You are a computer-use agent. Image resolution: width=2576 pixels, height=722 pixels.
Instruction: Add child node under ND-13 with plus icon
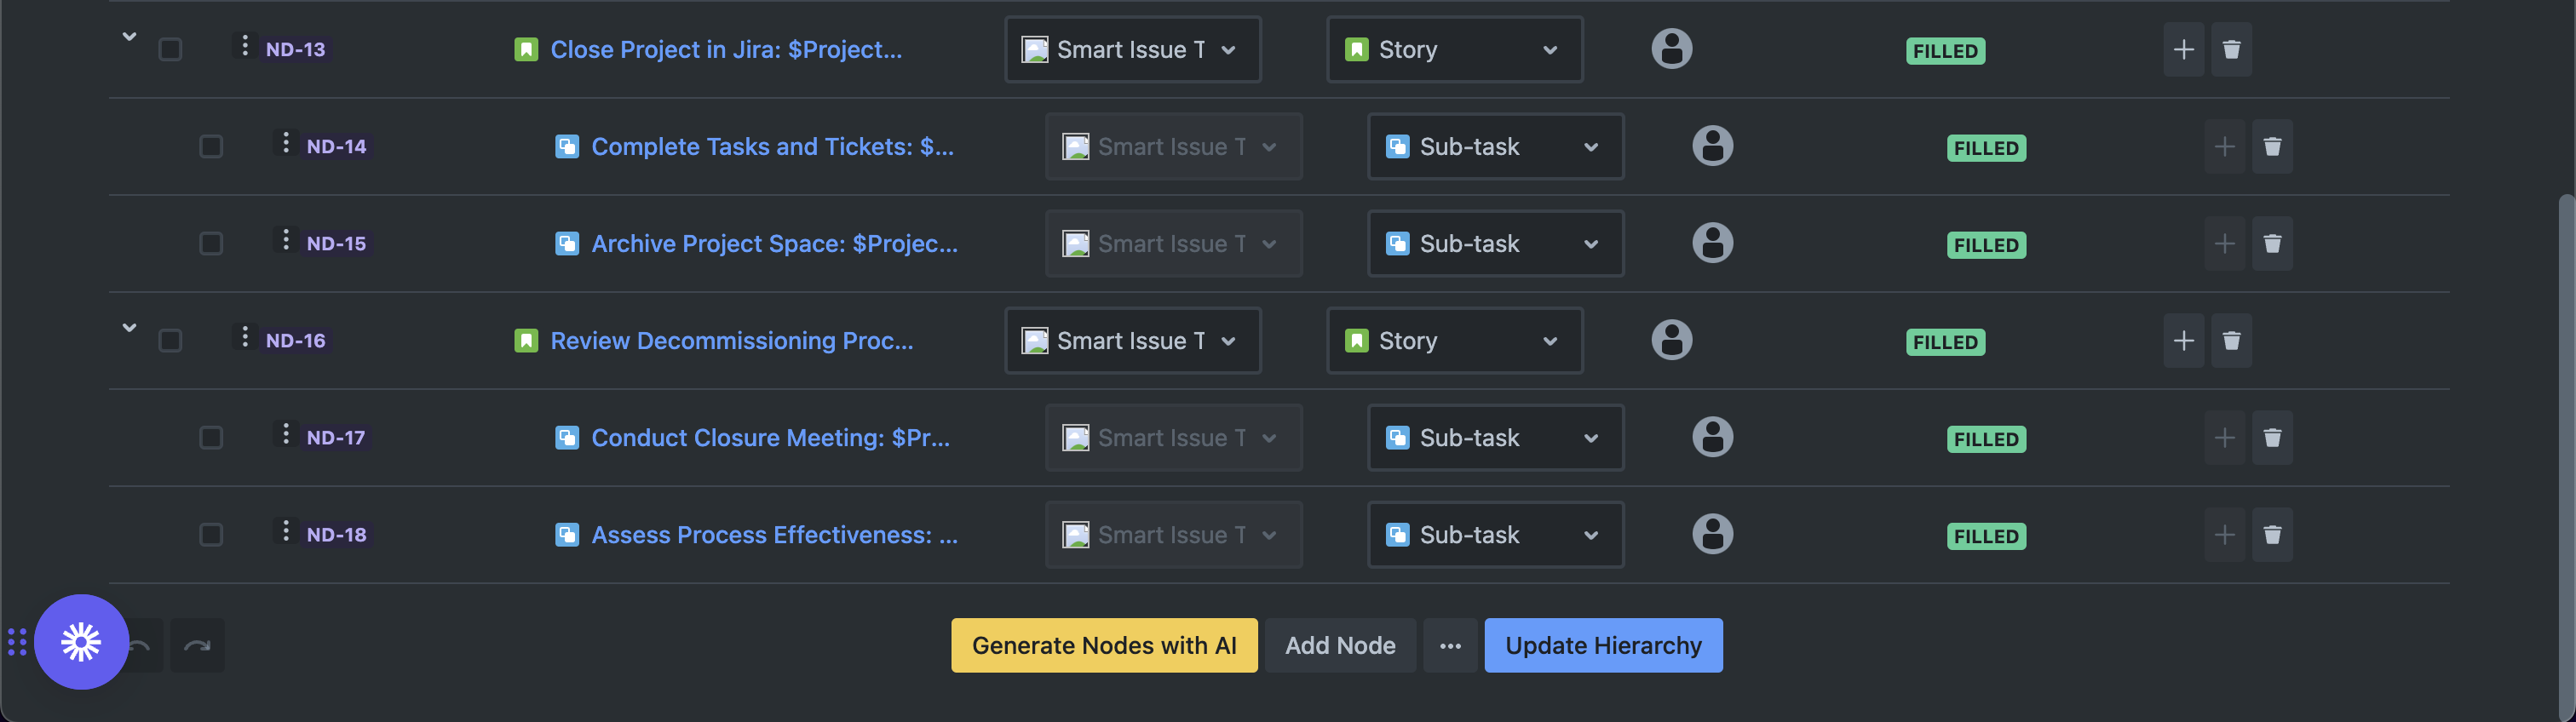coord(2183,50)
